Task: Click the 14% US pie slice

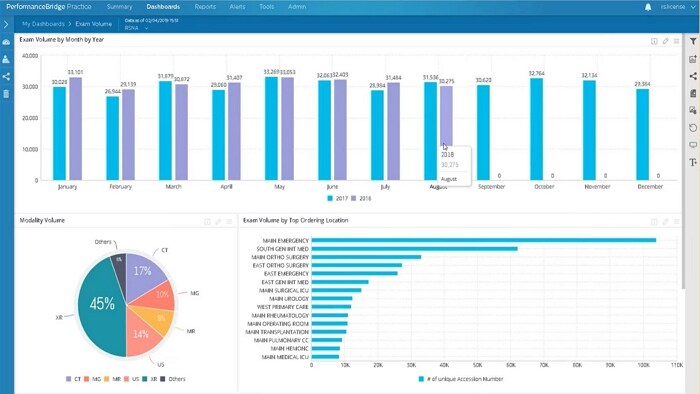Action: [x=141, y=334]
